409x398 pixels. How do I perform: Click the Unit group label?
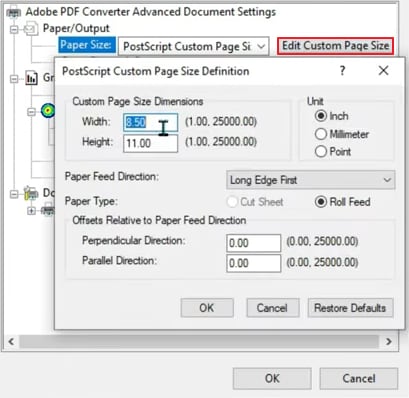[315, 101]
